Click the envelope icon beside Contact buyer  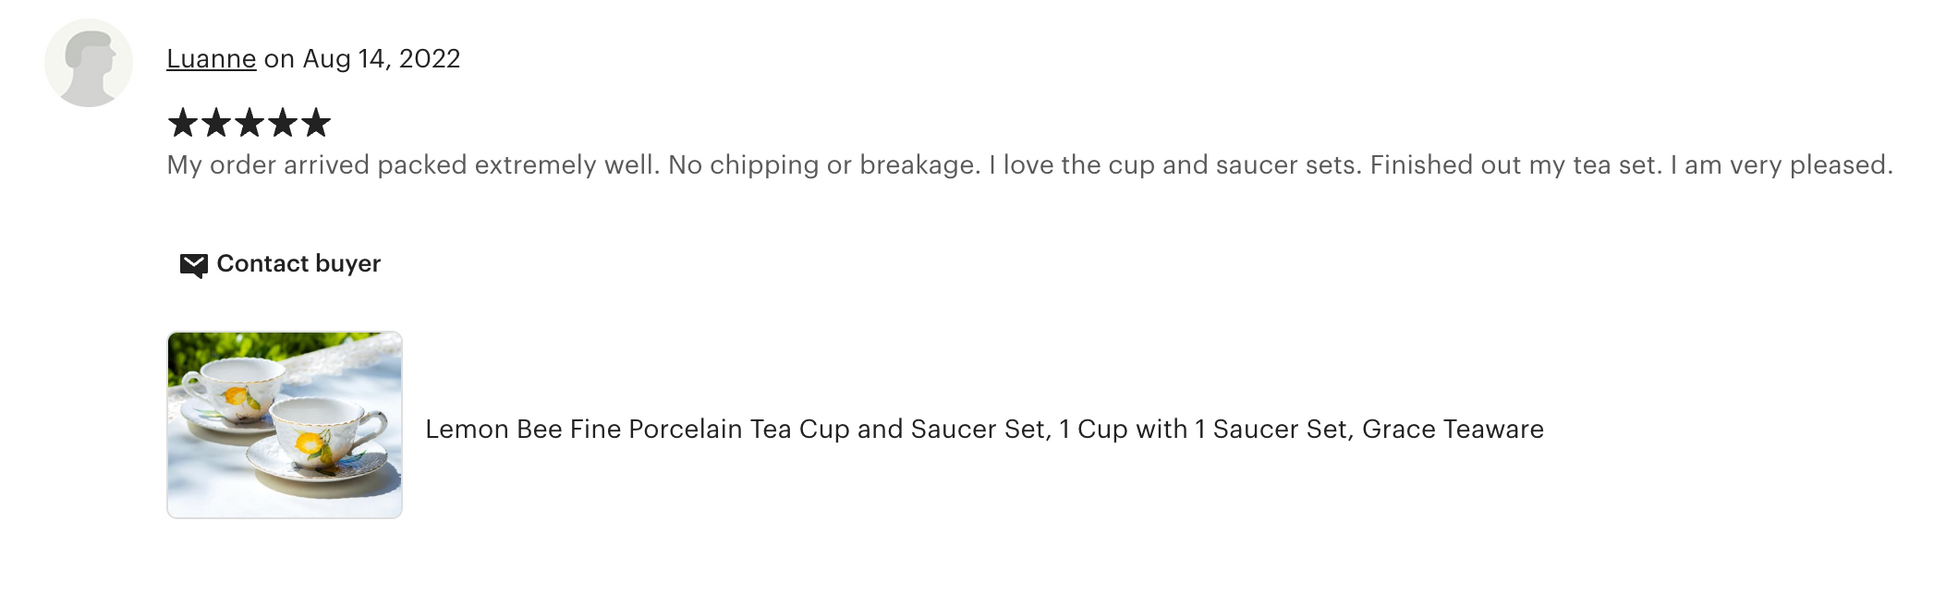(193, 264)
